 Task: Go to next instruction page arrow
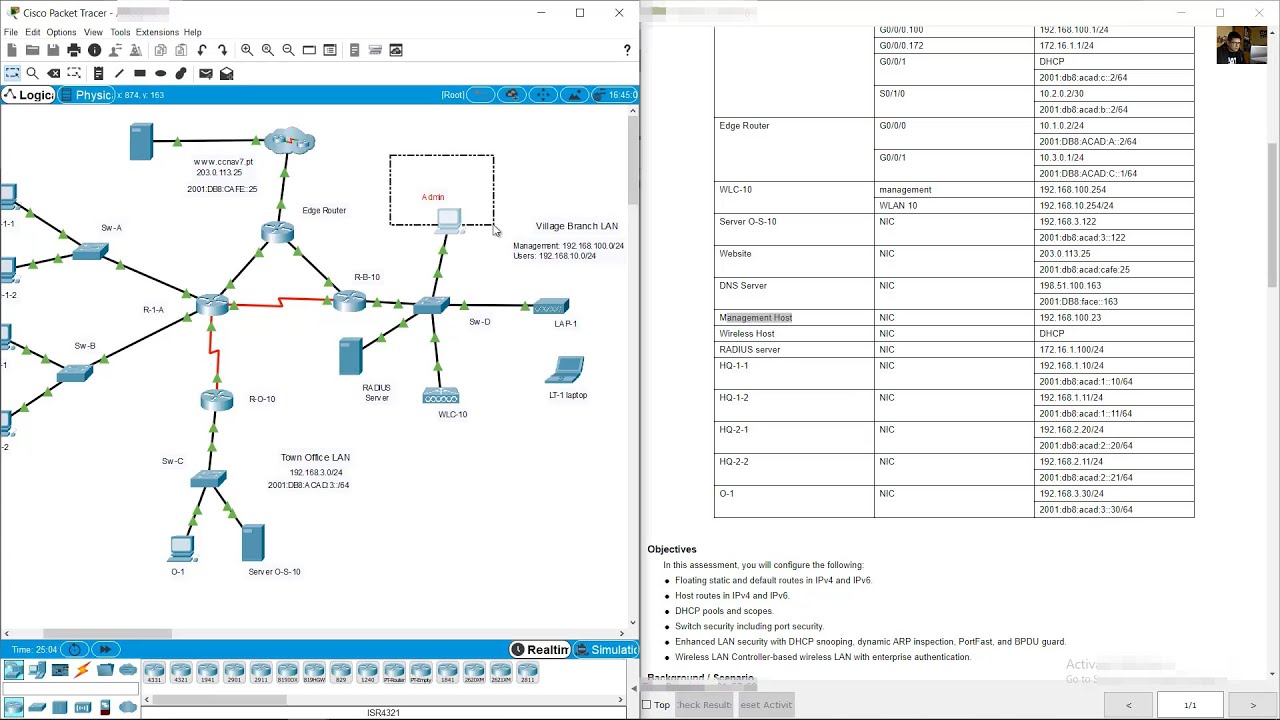[x=1253, y=705]
